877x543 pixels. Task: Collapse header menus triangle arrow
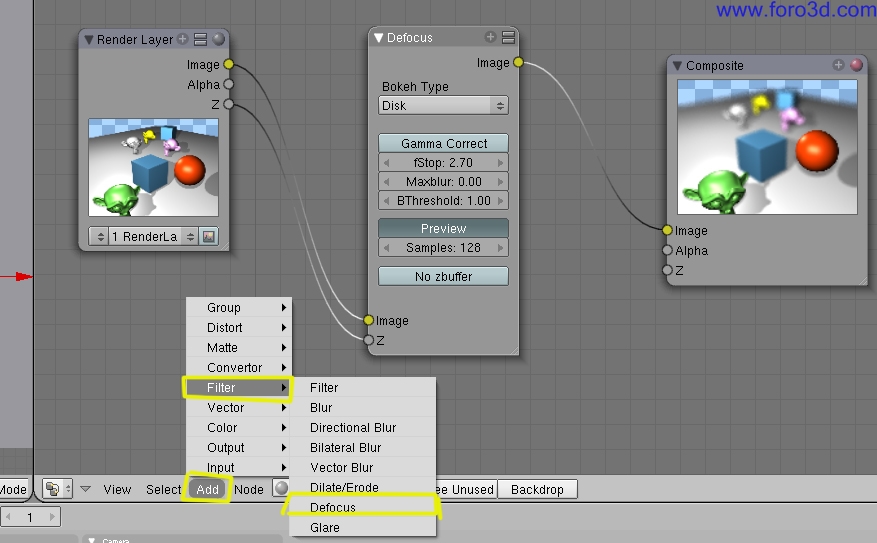(x=85, y=489)
